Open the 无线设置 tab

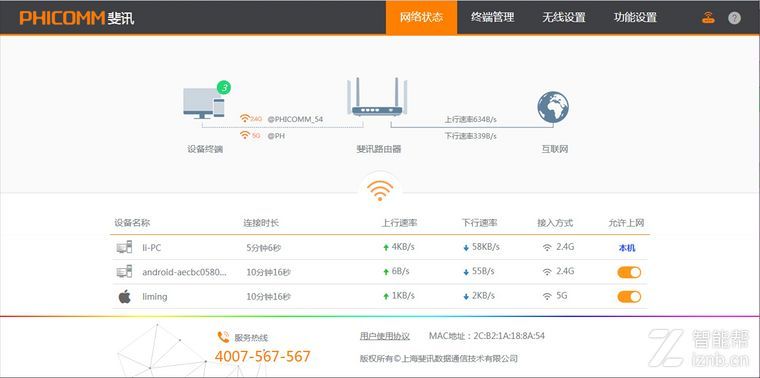(x=564, y=17)
